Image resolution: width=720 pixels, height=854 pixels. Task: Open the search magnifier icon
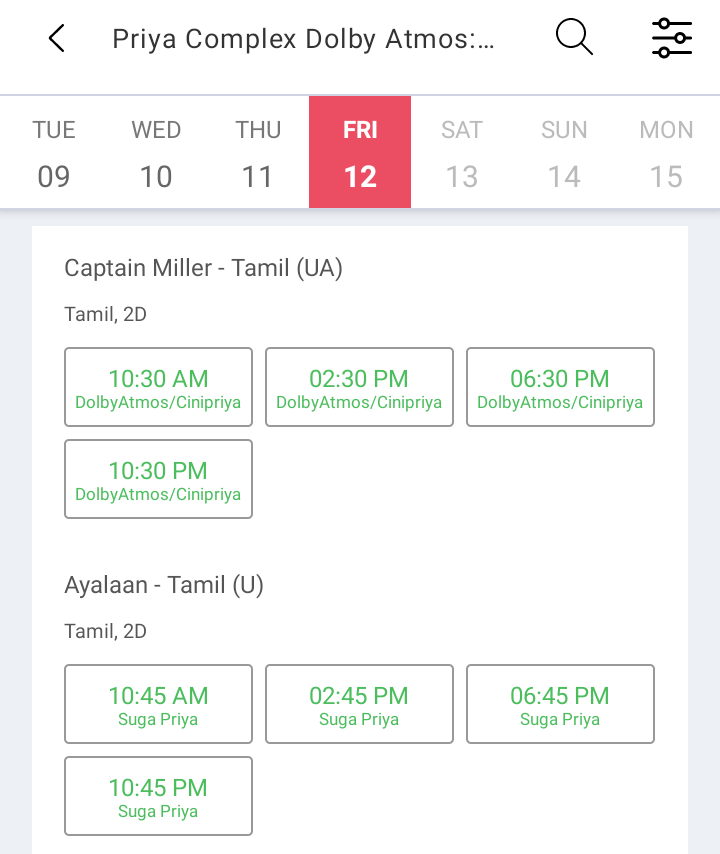click(574, 37)
